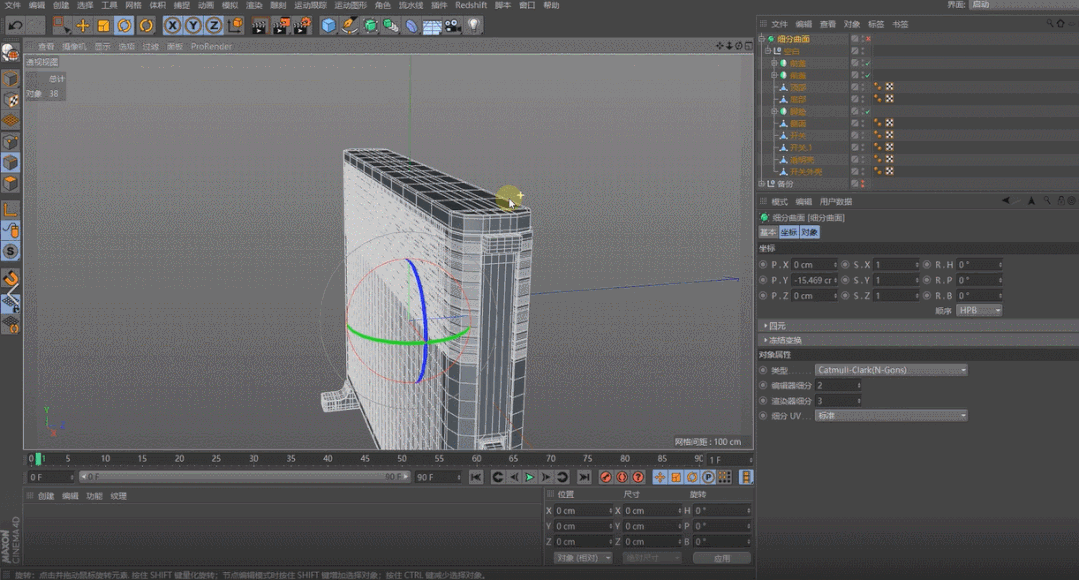Image resolution: width=1079 pixels, height=580 pixels.
Task: Open the 渲染 menu in the menu bar
Action: click(x=255, y=5)
